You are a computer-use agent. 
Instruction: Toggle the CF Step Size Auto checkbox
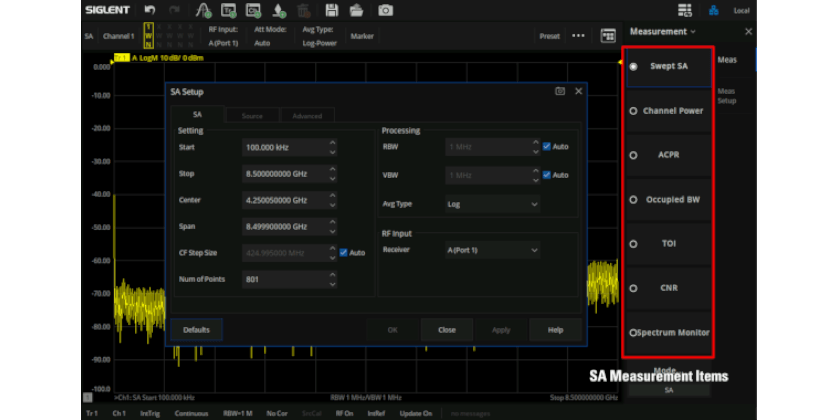click(x=345, y=252)
